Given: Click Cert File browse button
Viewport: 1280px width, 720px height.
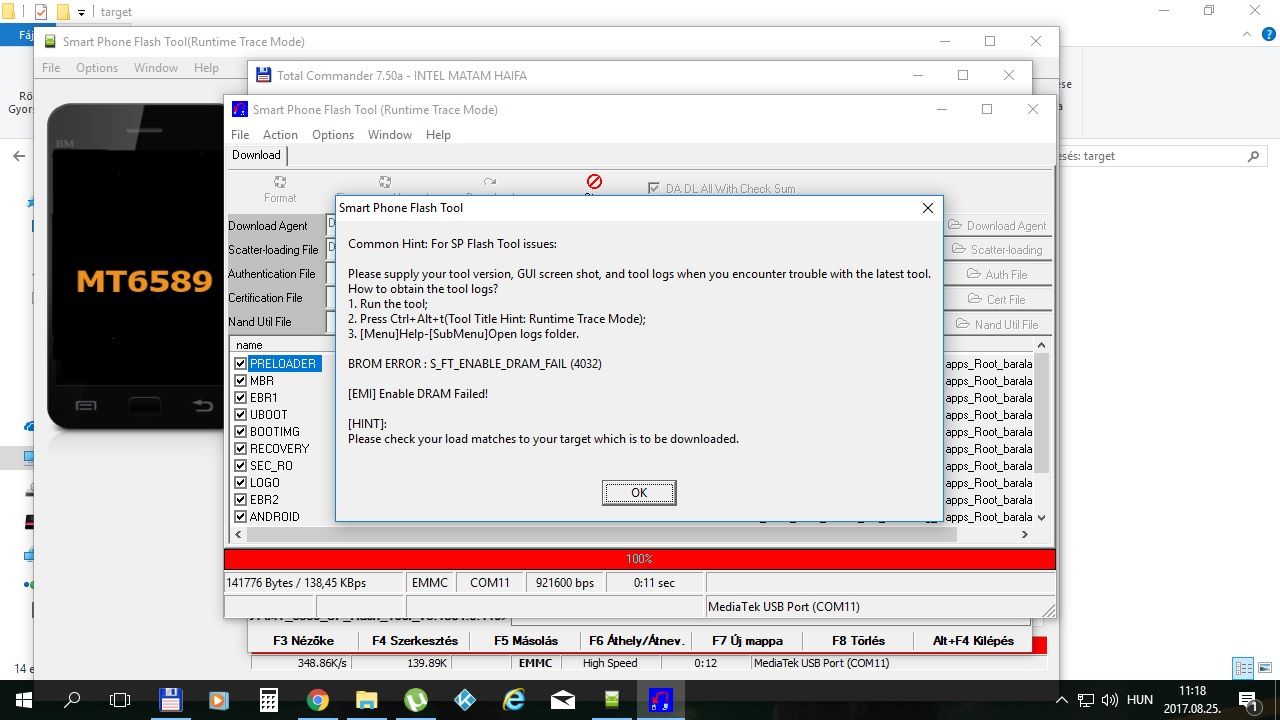Looking at the screenshot, I should (x=998, y=299).
